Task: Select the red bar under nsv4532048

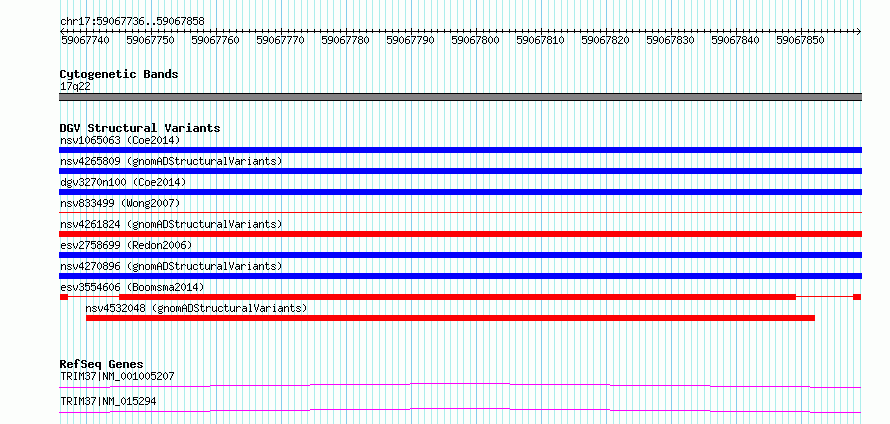Action: [x=450, y=318]
